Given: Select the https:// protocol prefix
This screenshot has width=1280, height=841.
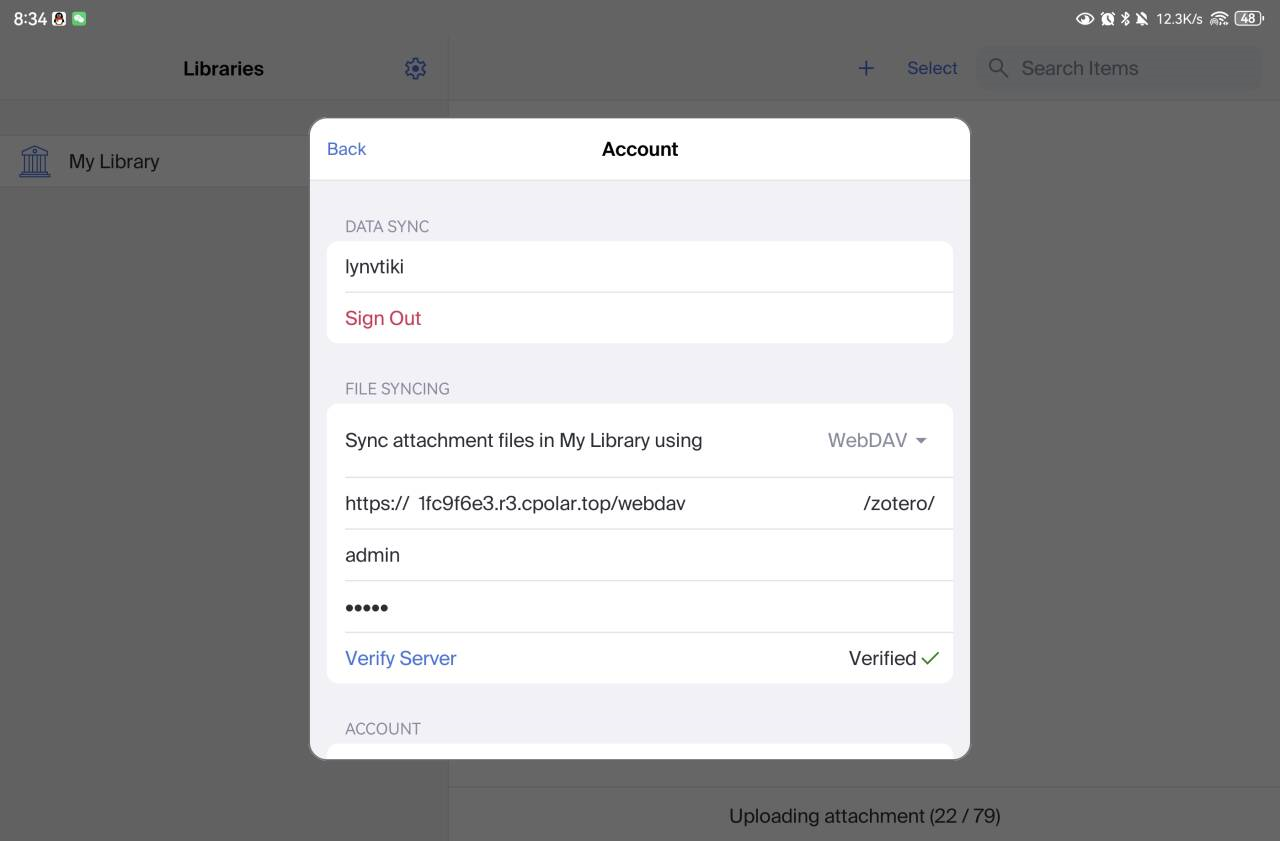Looking at the screenshot, I should pos(376,503).
